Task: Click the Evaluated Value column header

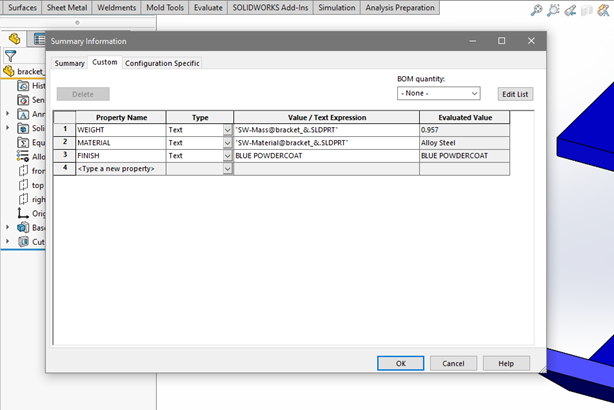Action: (465, 117)
